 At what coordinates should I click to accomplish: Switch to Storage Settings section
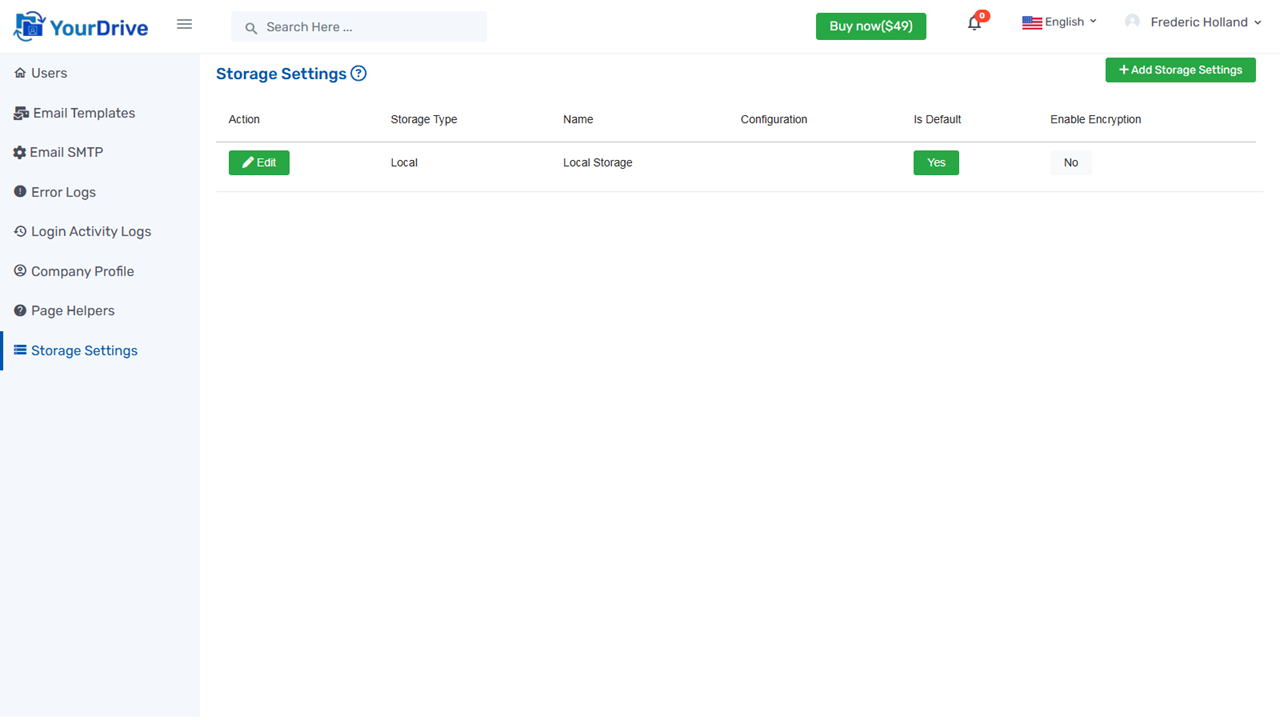[x=84, y=350]
